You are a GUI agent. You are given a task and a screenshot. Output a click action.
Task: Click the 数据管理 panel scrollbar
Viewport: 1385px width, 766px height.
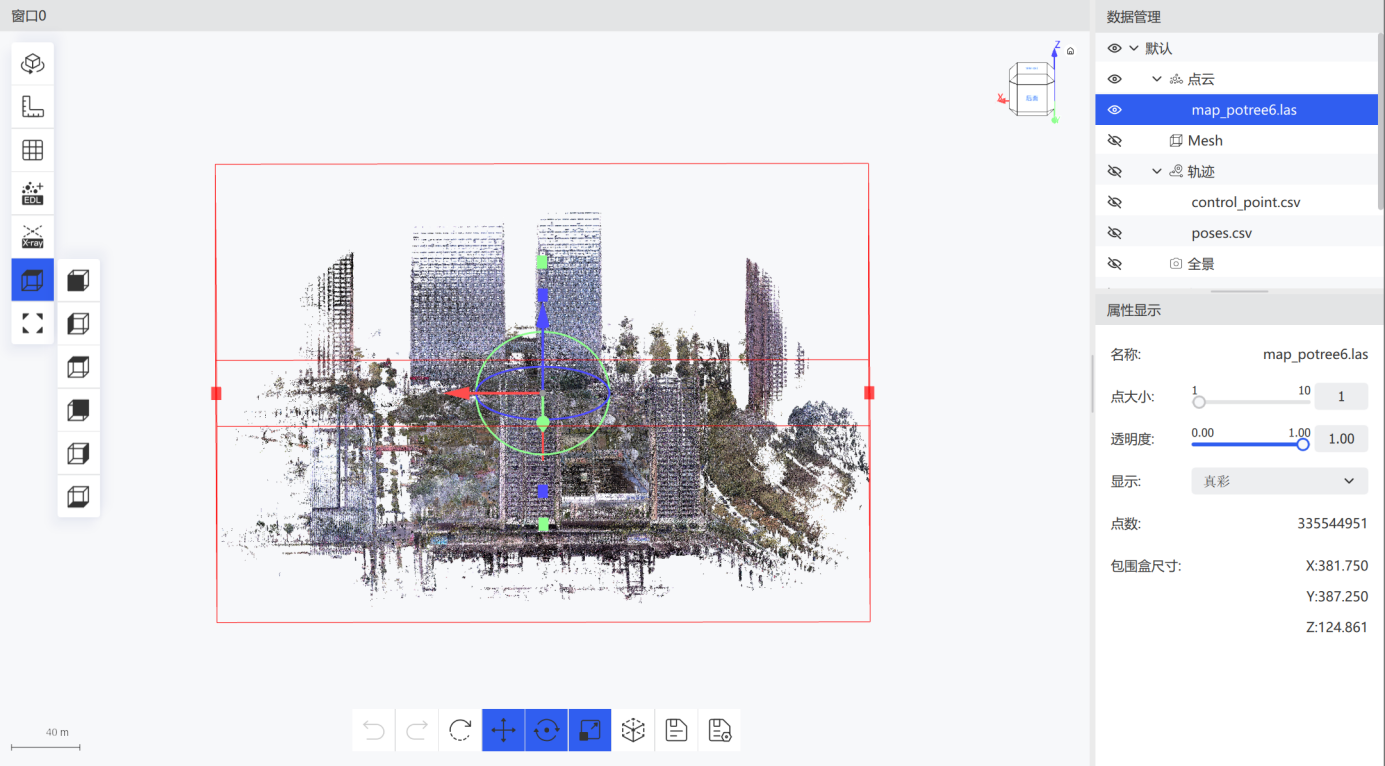pos(1381,120)
